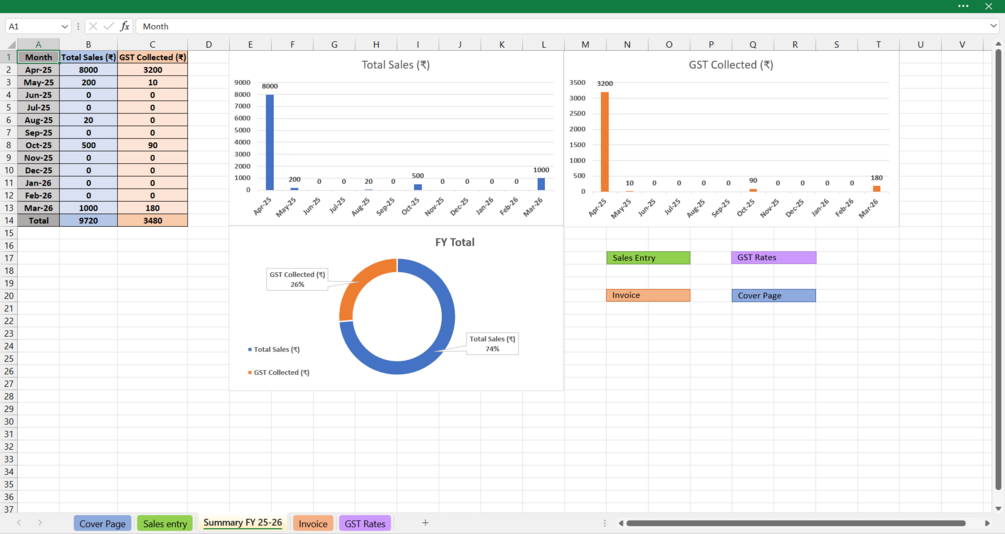Click the horizontal scrollbar right arrow
The image size is (1005, 534).
[x=988, y=523]
